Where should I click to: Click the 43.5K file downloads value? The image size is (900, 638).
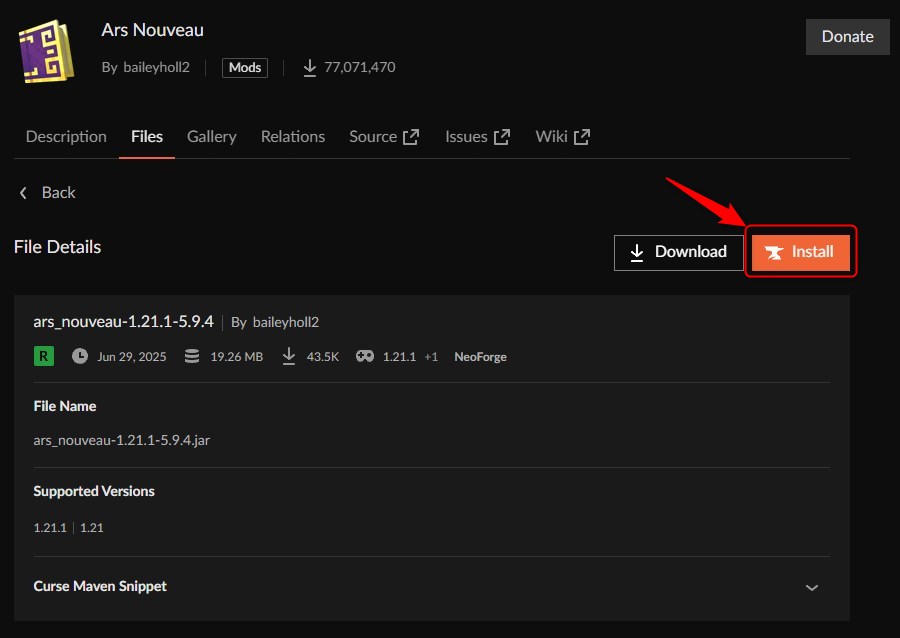[323, 357]
